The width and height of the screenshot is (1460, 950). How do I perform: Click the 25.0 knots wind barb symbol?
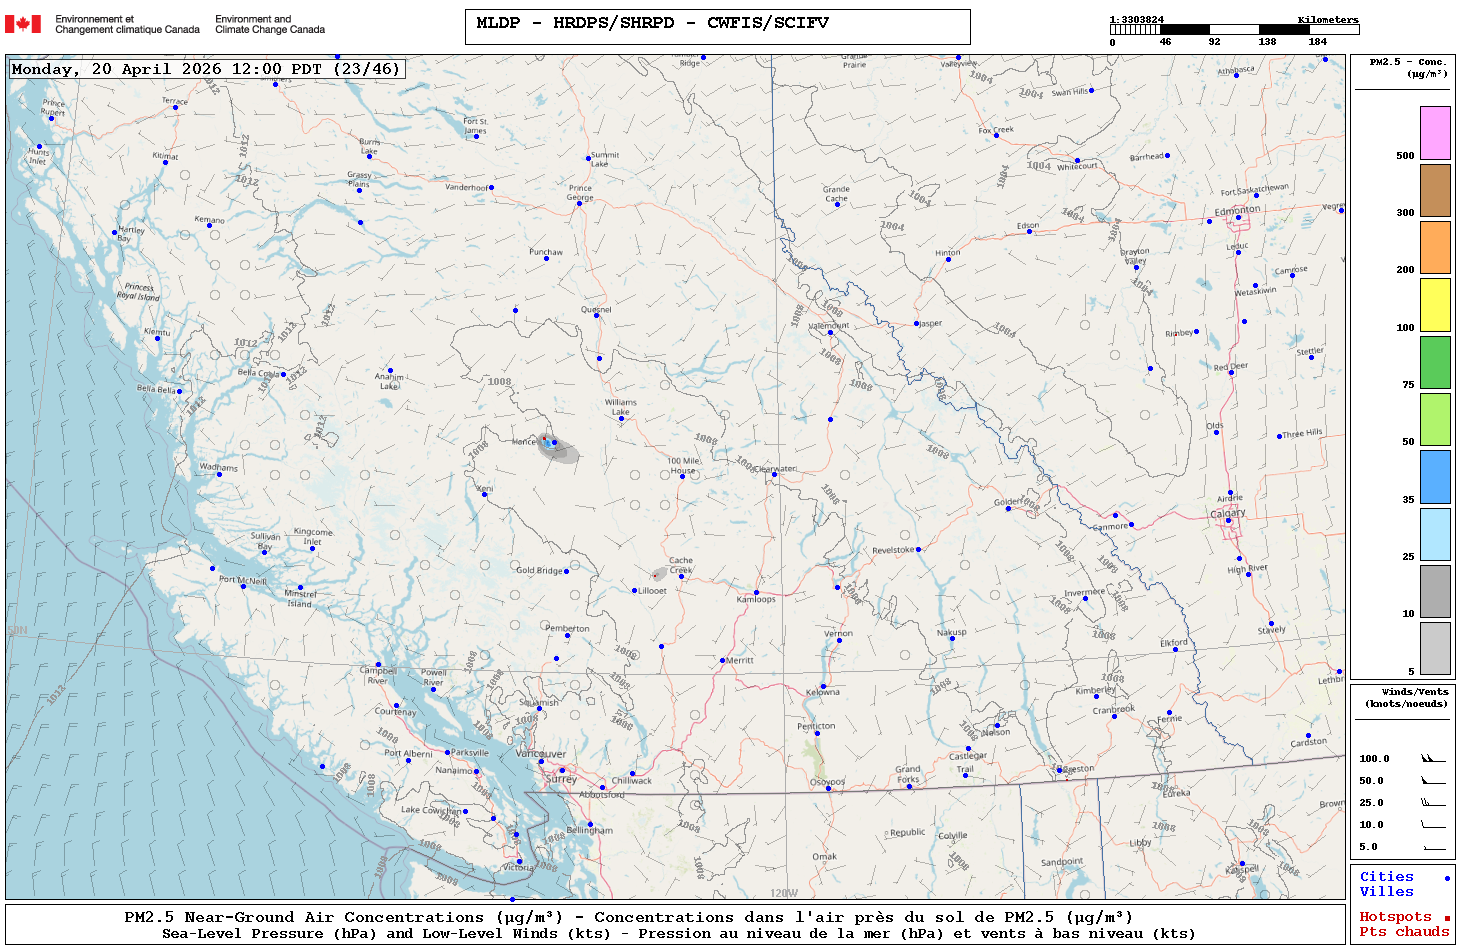pyautogui.click(x=1432, y=803)
